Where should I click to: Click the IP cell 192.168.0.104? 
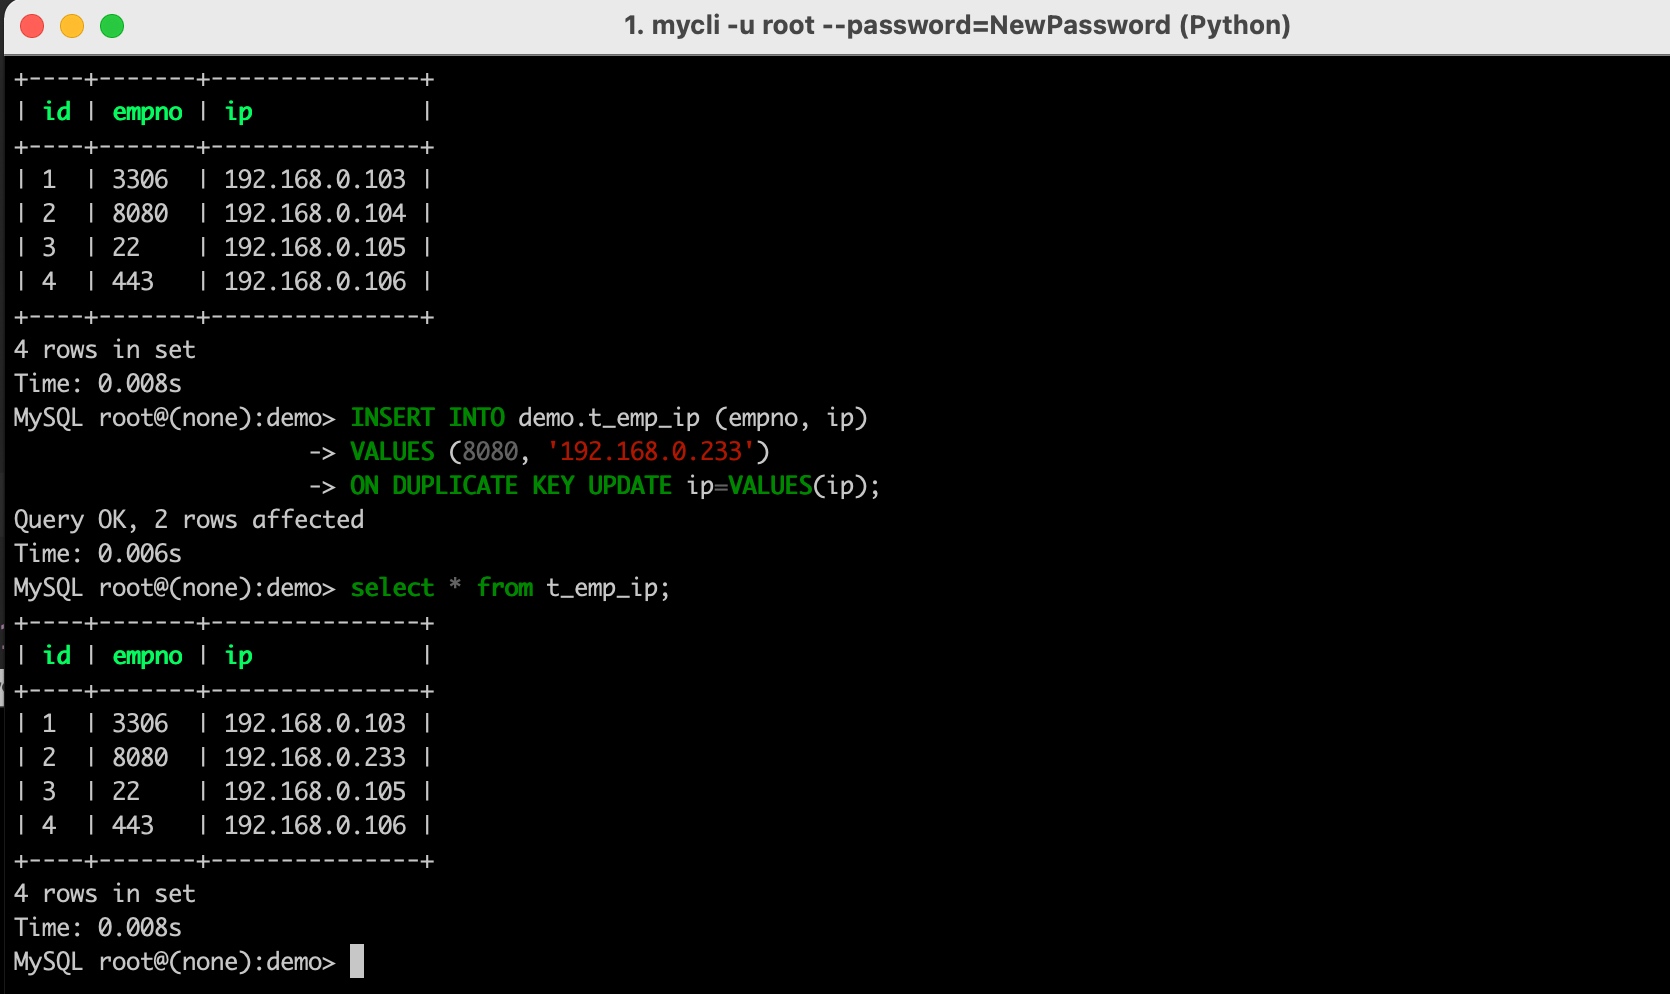pos(315,214)
